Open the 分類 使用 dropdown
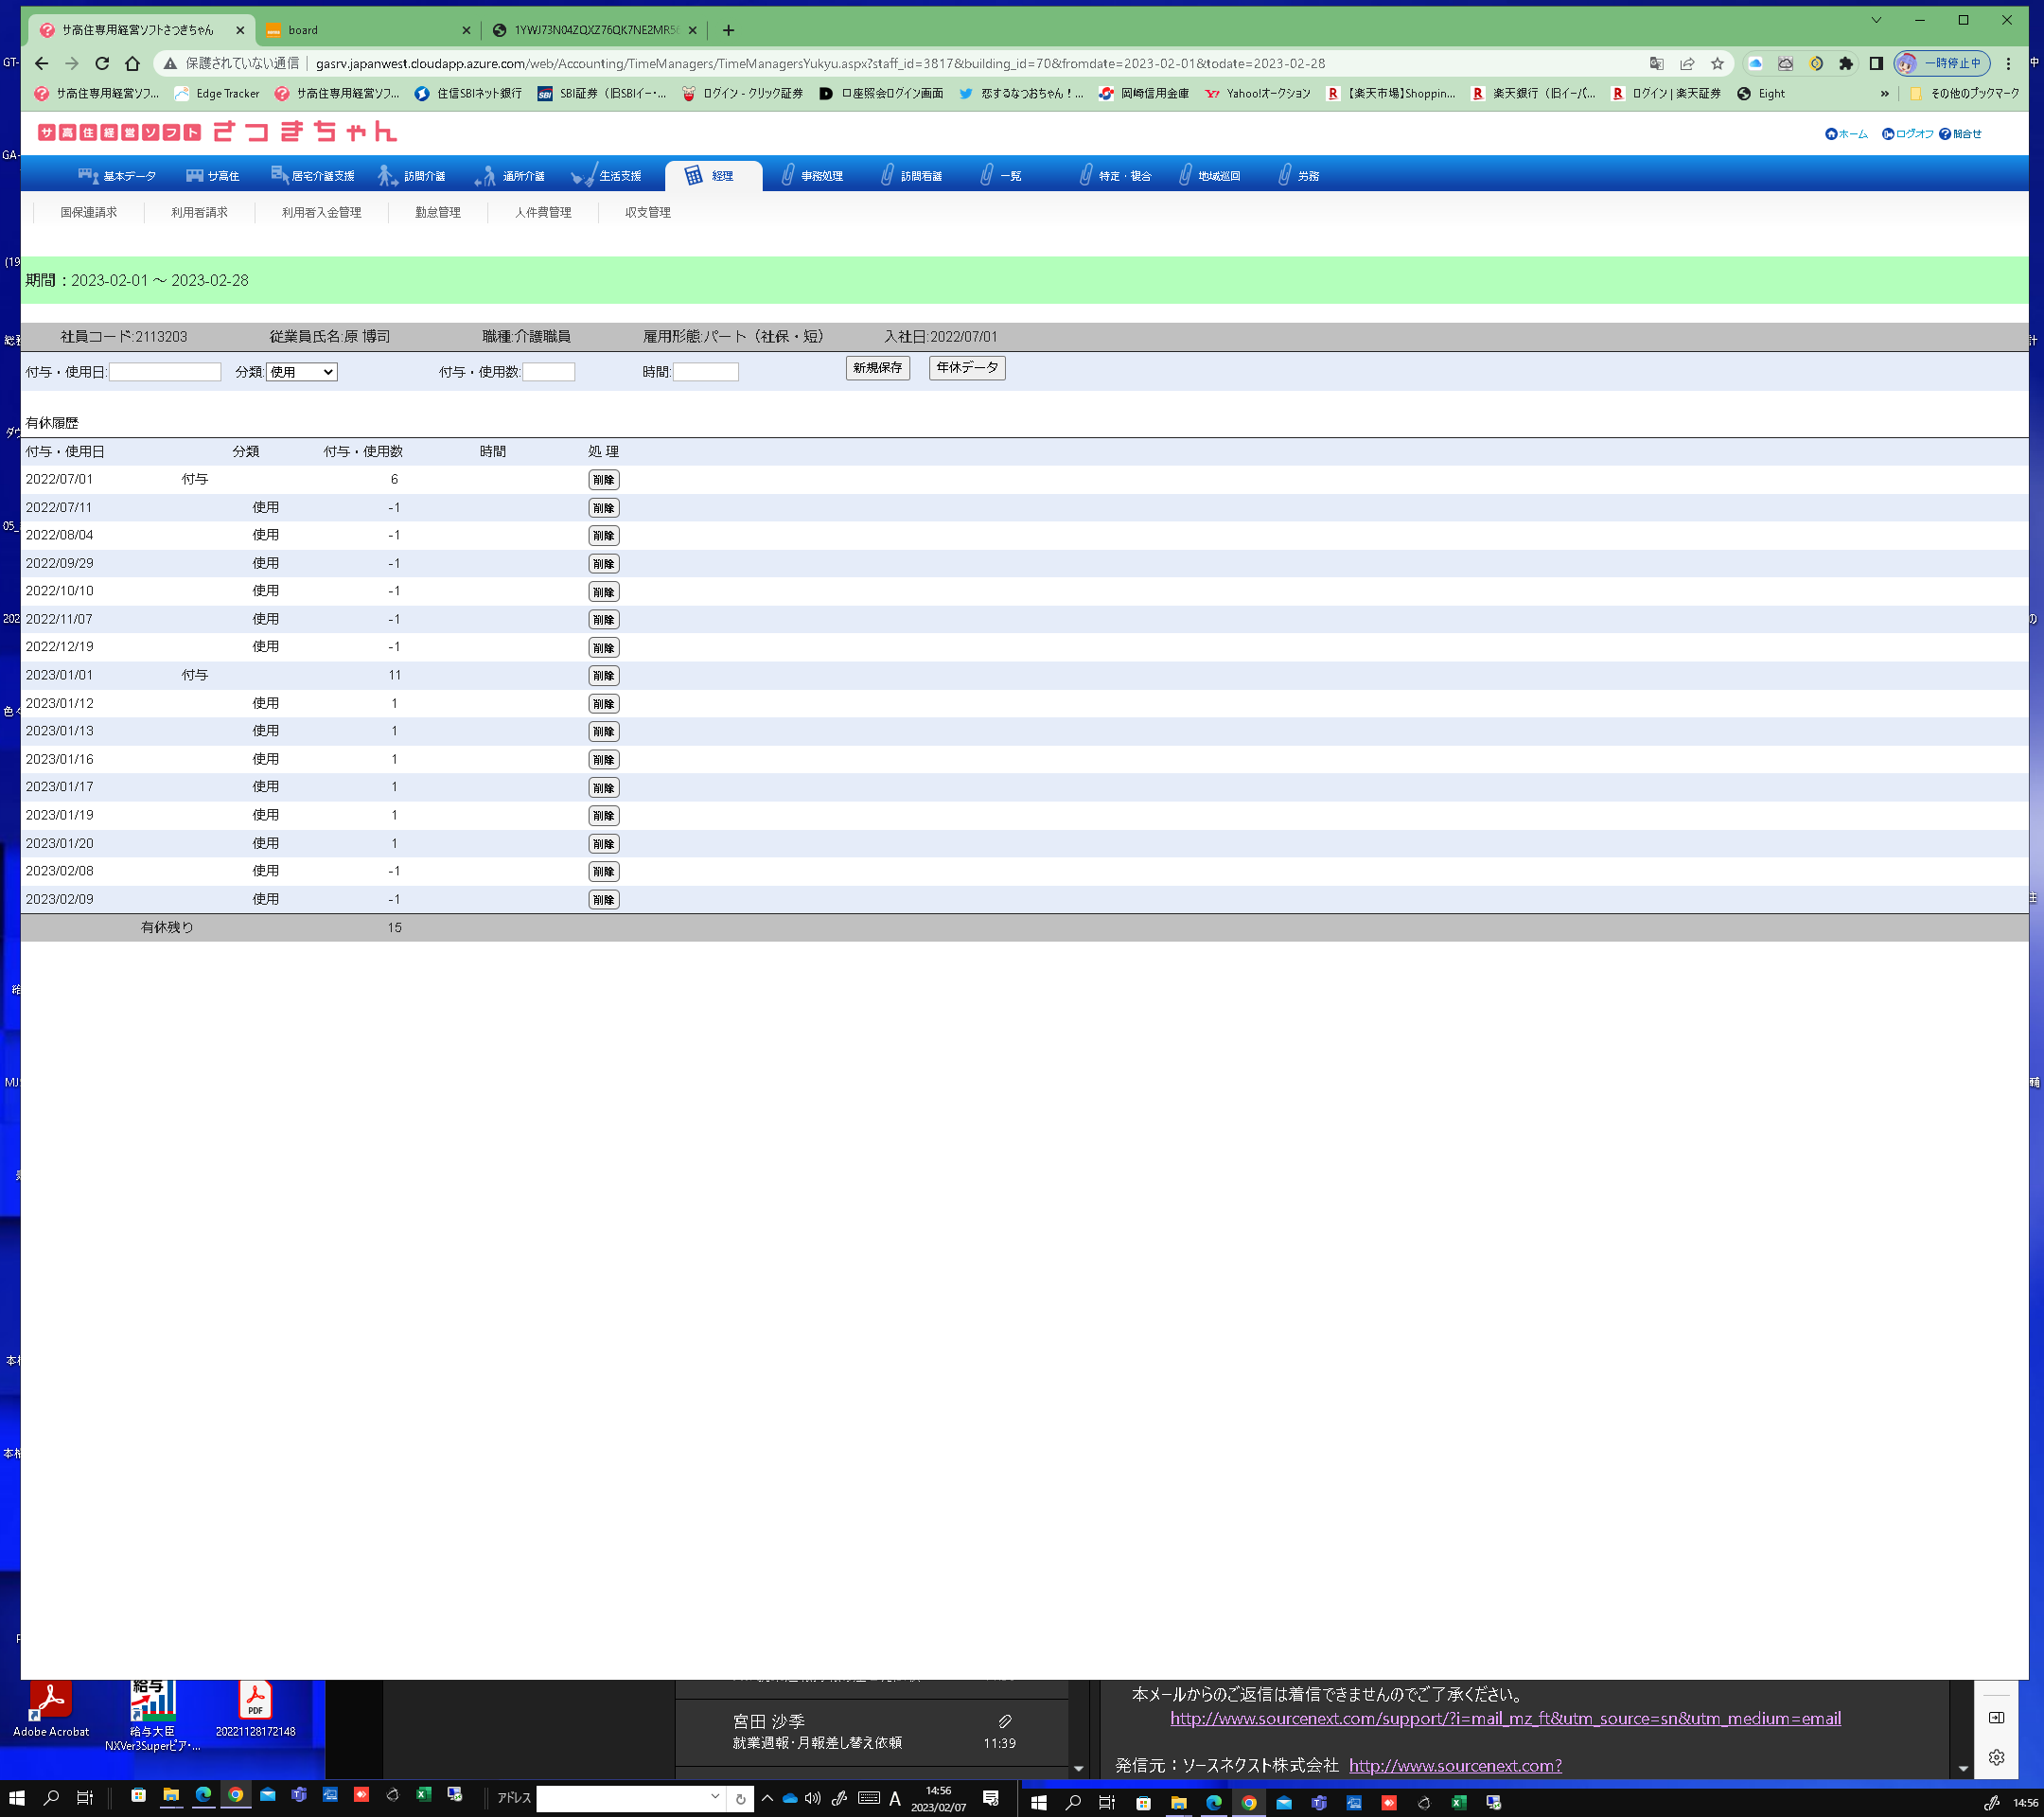Screen dimensions: 2044x1817 coord(301,372)
